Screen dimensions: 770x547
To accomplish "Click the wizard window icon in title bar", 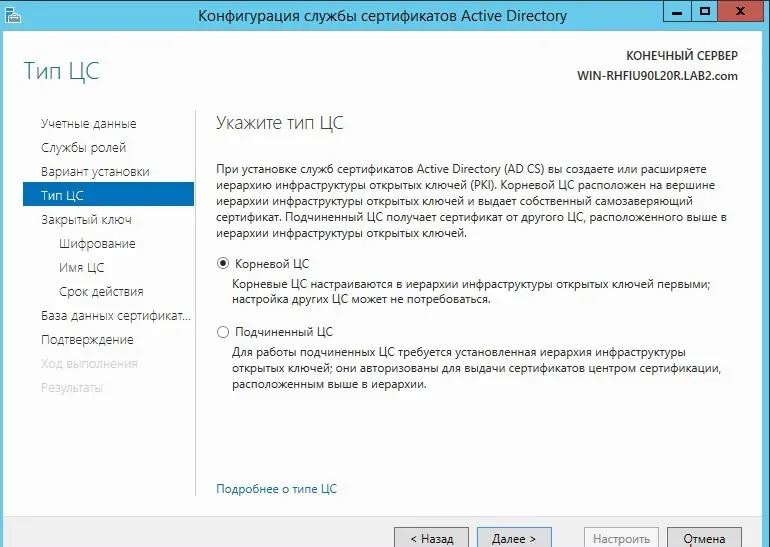I will tap(11, 15).
